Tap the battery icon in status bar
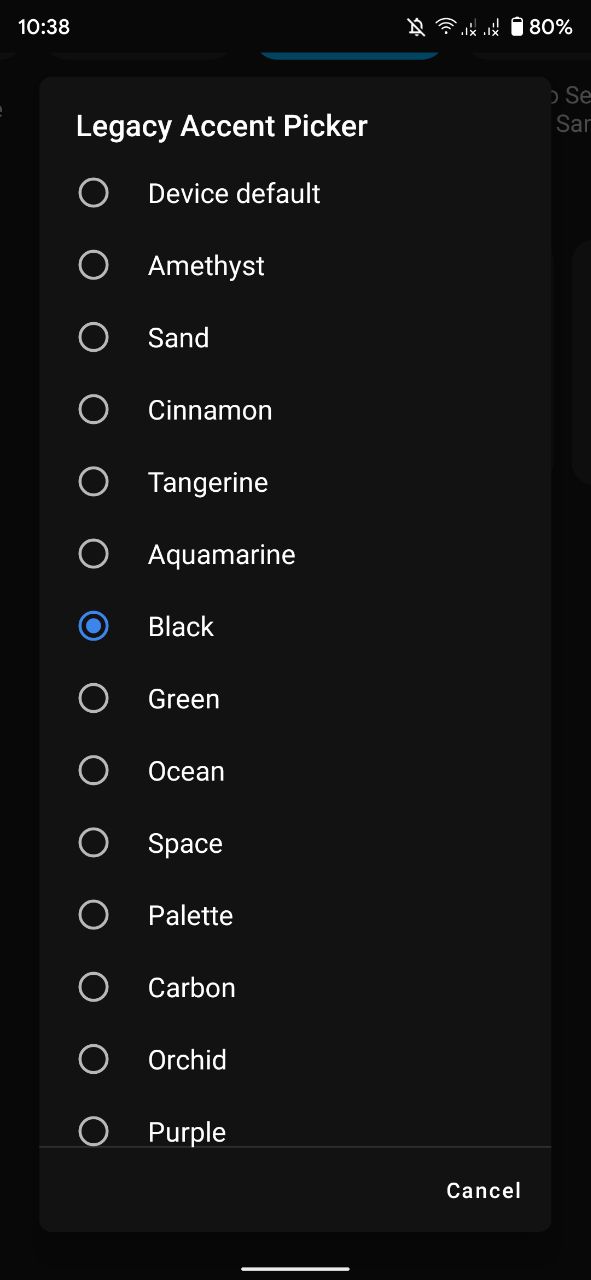 [x=517, y=27]
